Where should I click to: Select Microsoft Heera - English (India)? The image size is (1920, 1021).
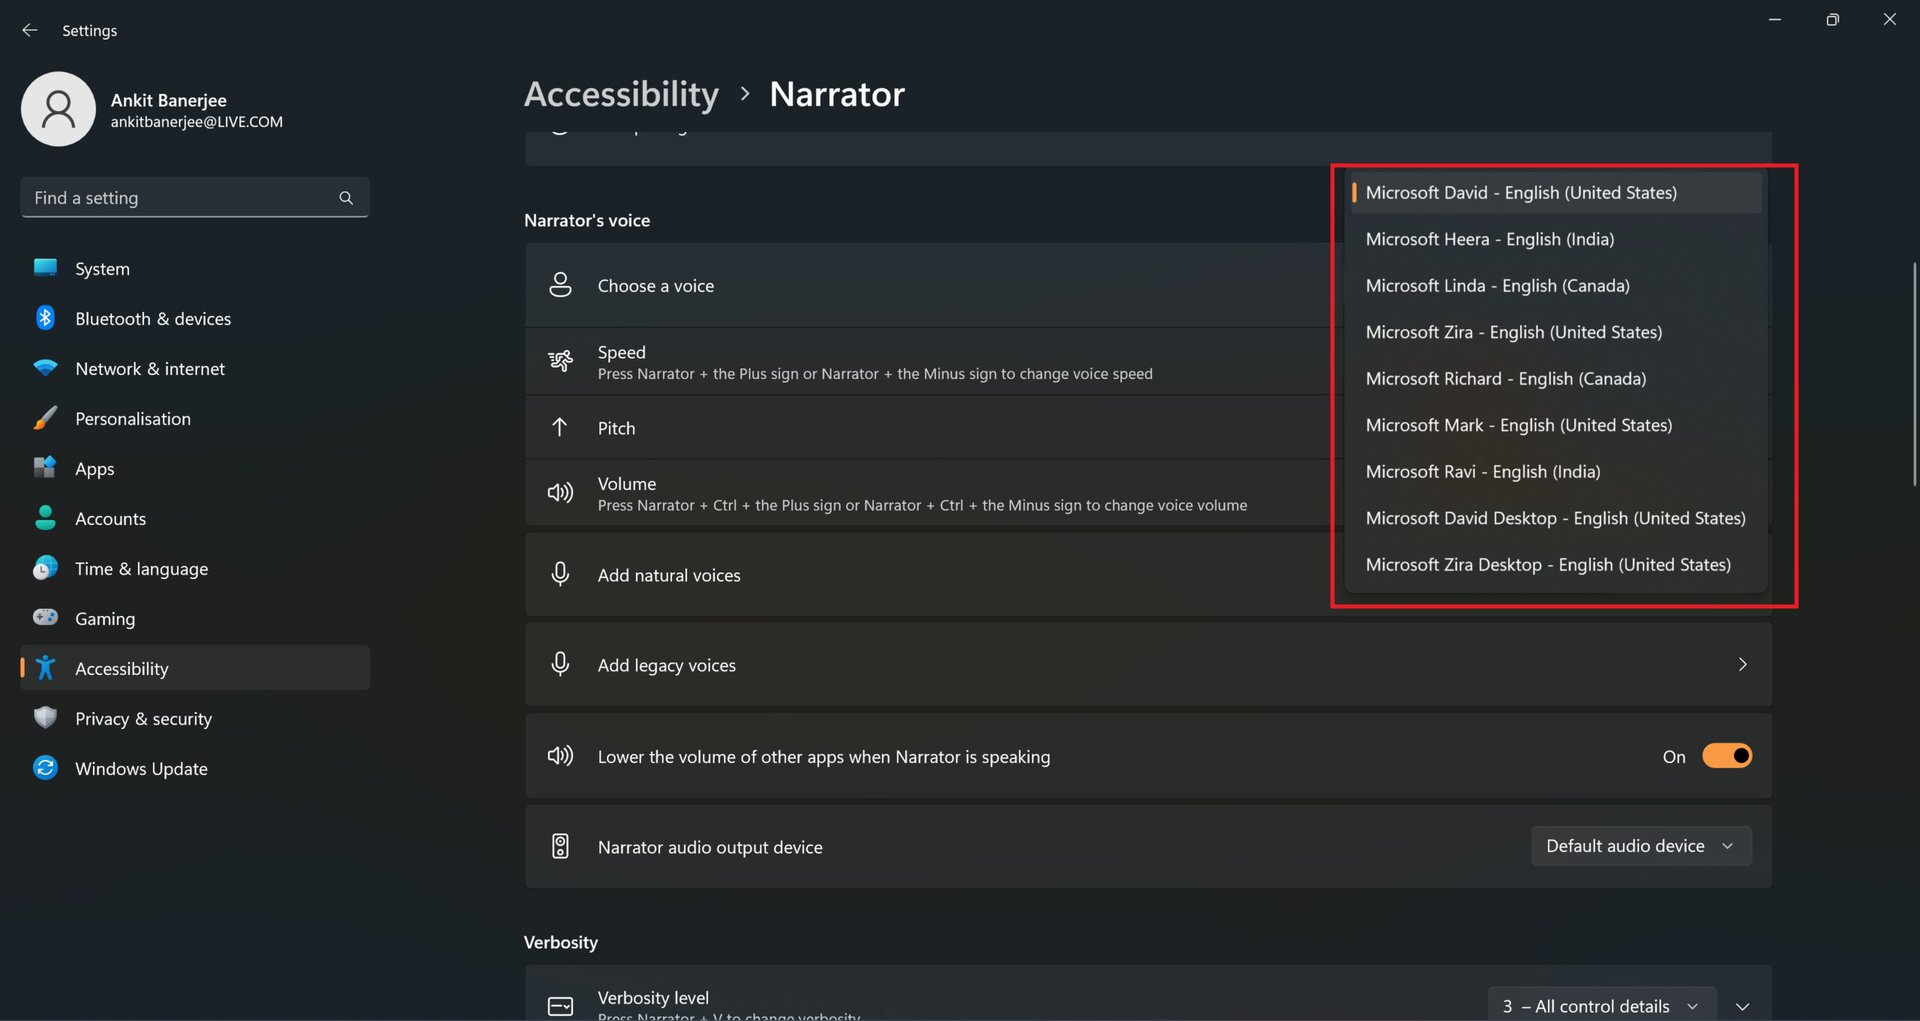click(x=1555, y=239)
